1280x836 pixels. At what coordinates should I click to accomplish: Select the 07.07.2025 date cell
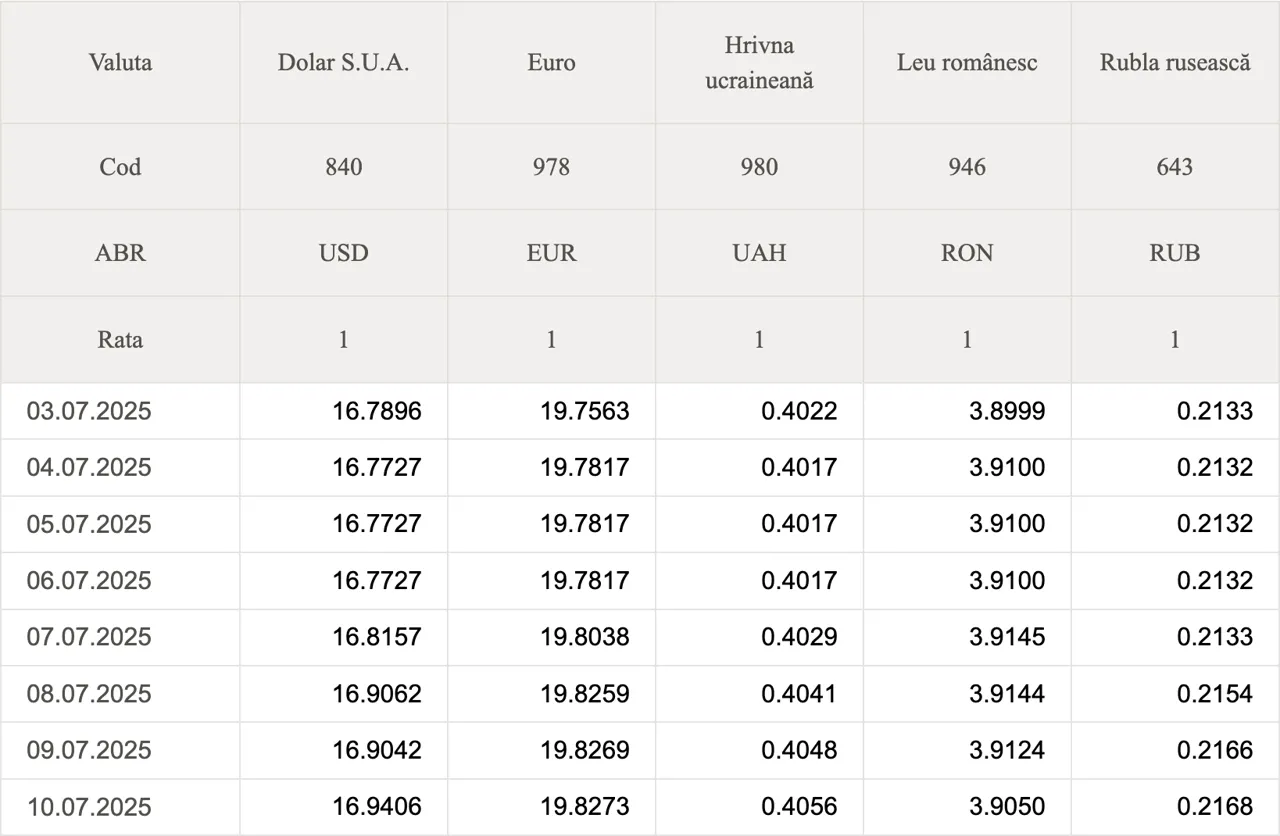120,637
